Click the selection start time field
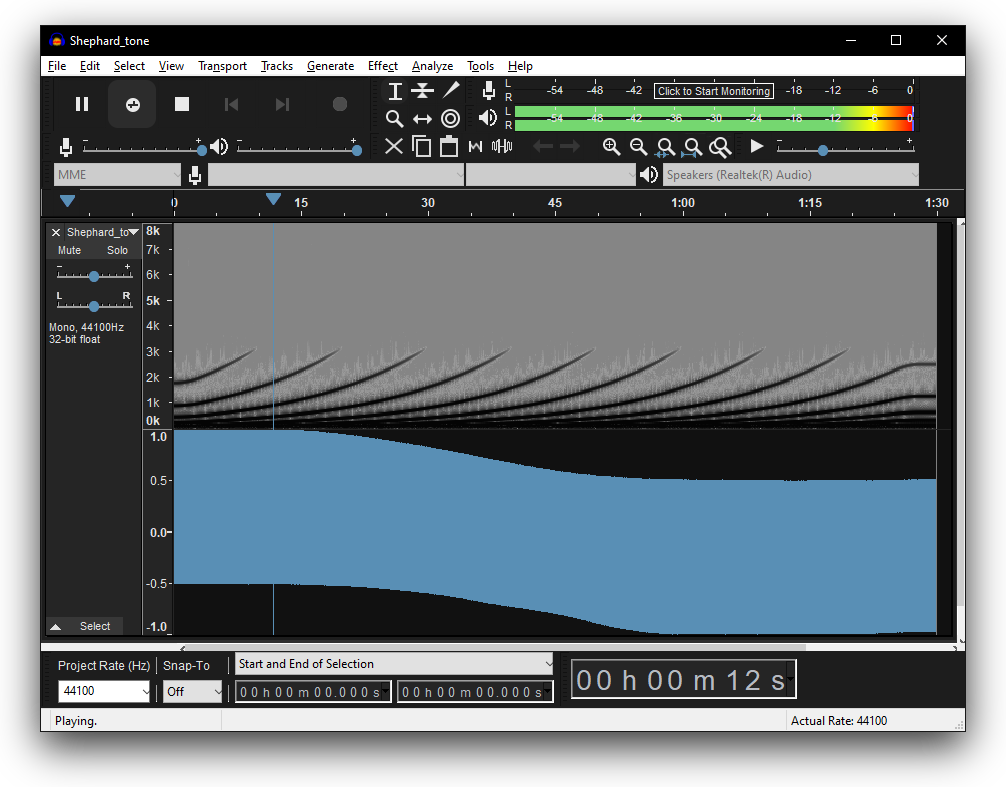 (313, 692)
